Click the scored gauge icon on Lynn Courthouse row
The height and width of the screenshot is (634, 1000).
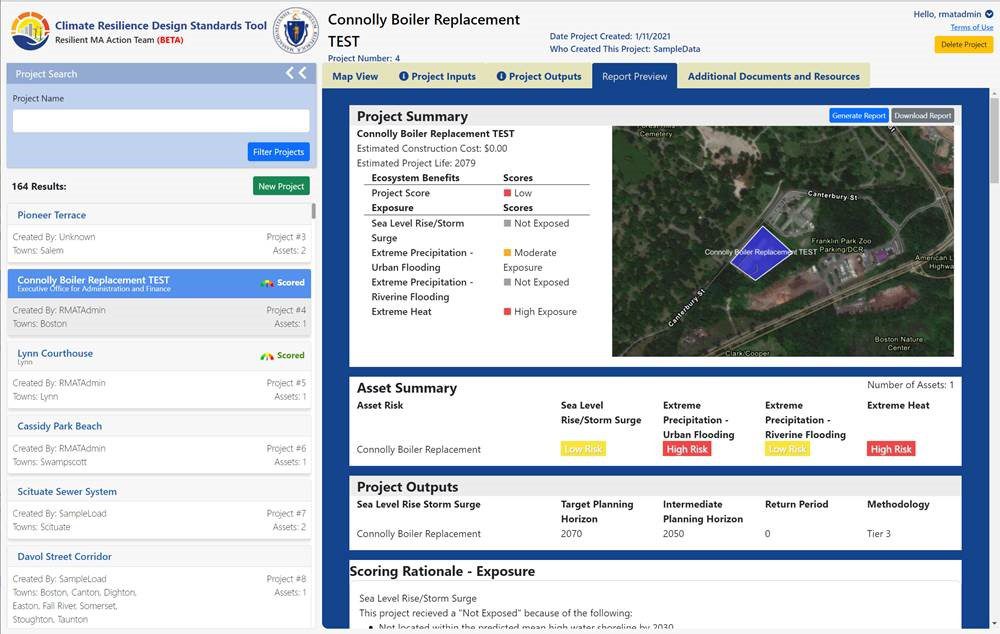267,356
